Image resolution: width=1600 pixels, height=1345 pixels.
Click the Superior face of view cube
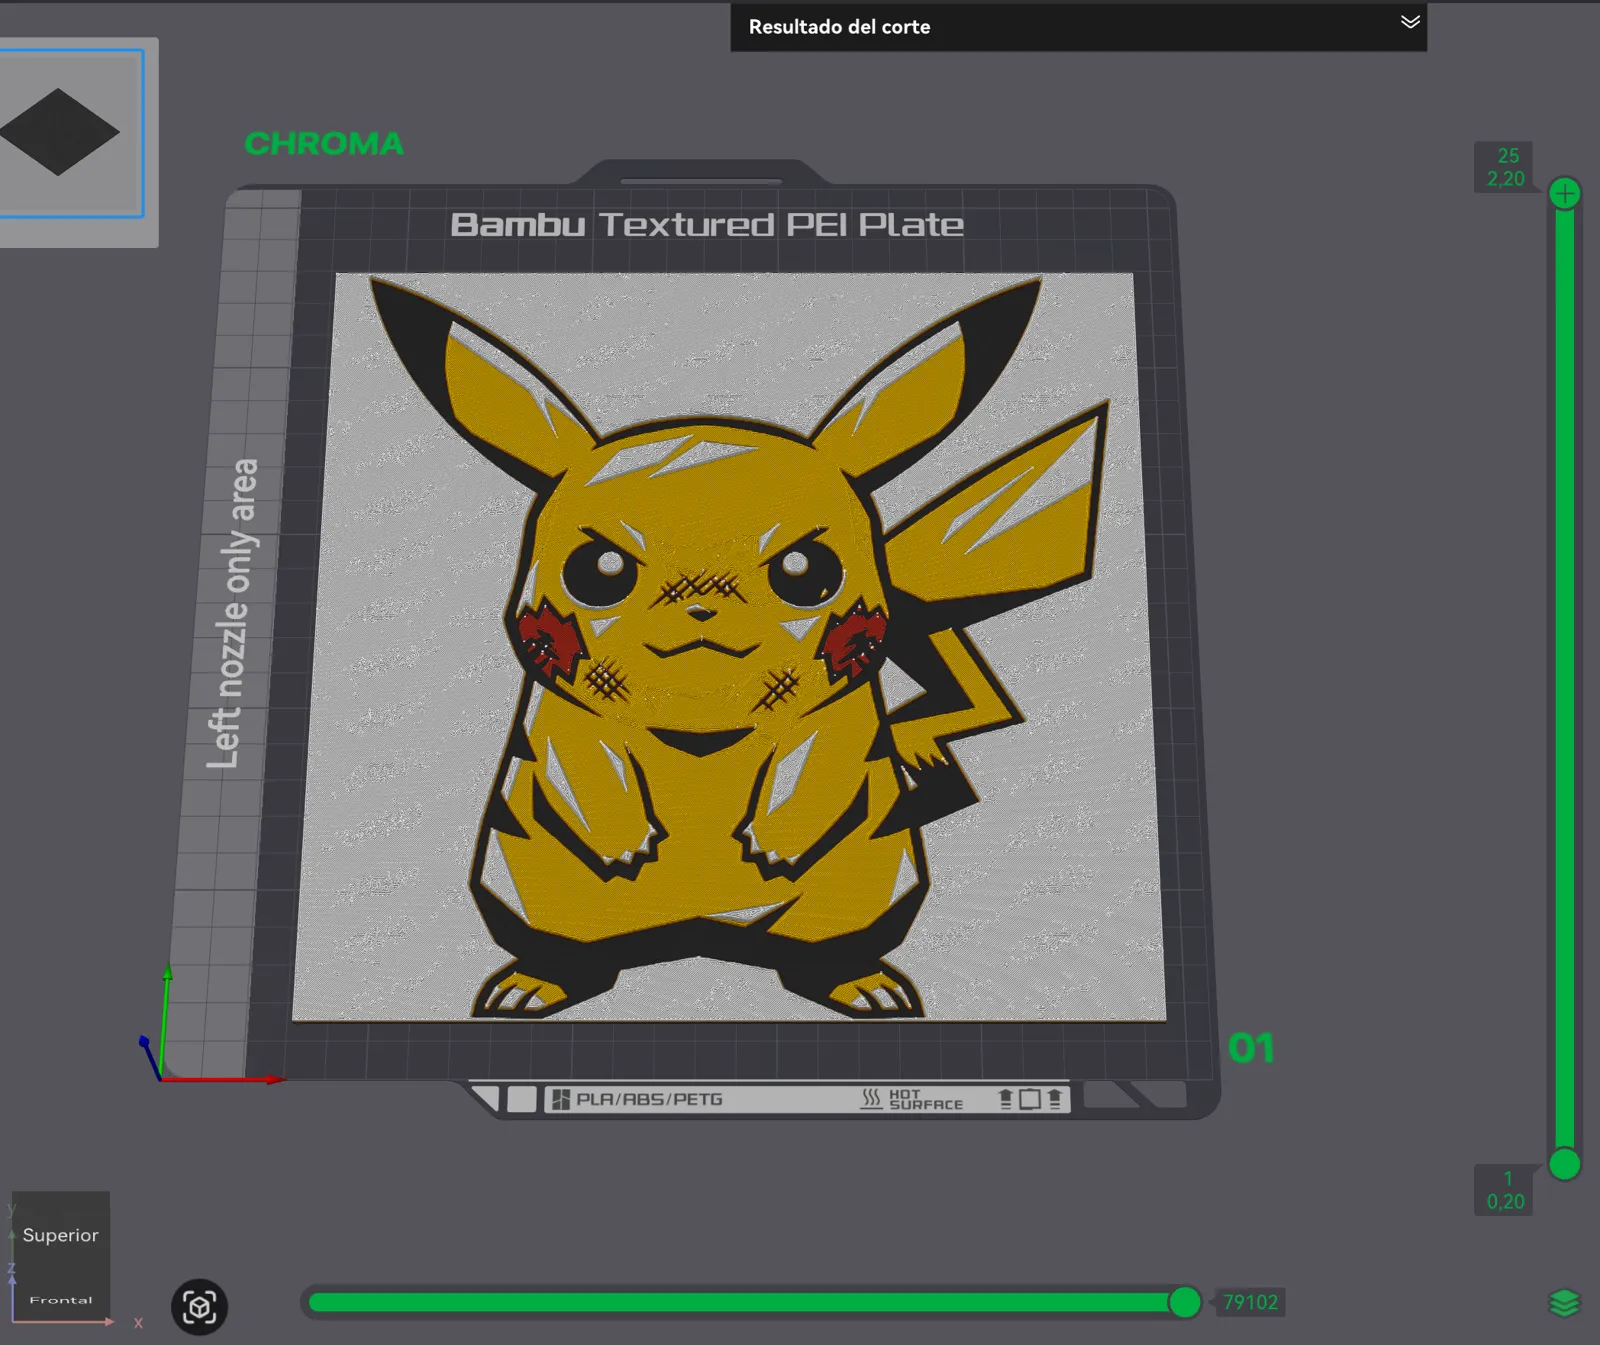tap(60, 1235)
